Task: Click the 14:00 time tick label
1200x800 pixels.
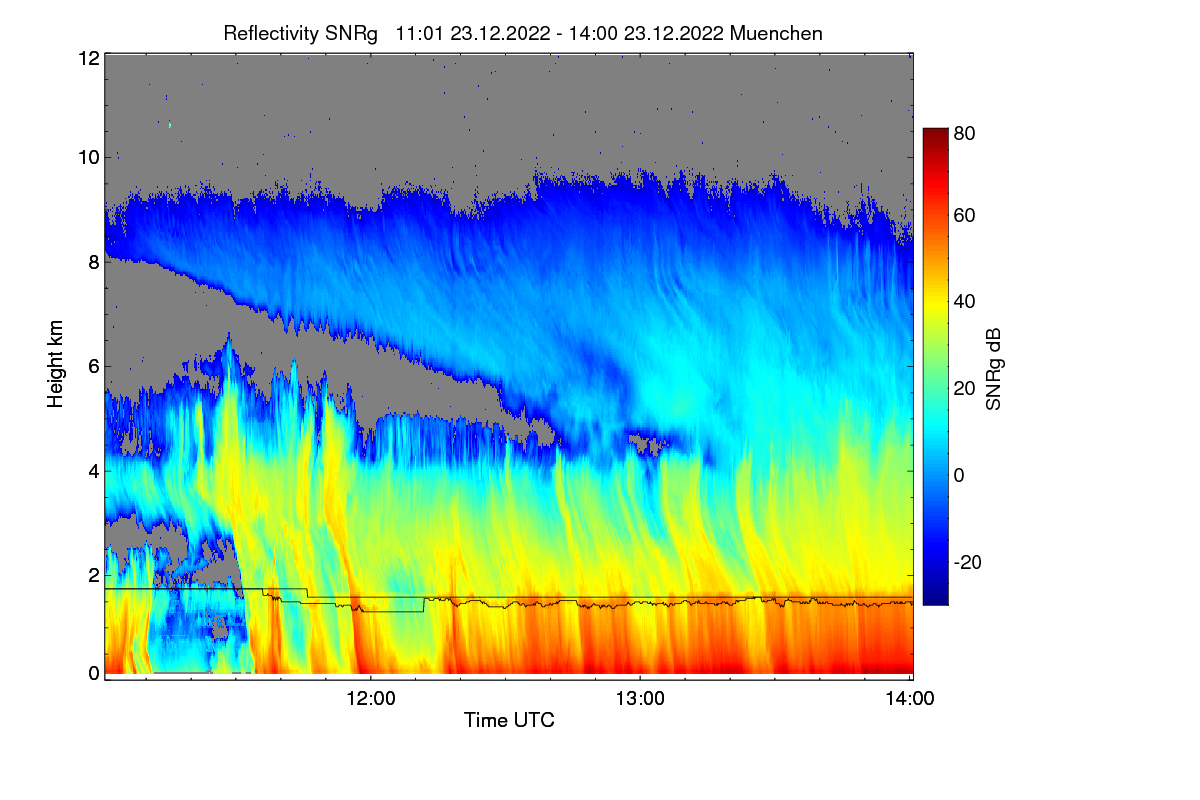Action: pos(910,700)
